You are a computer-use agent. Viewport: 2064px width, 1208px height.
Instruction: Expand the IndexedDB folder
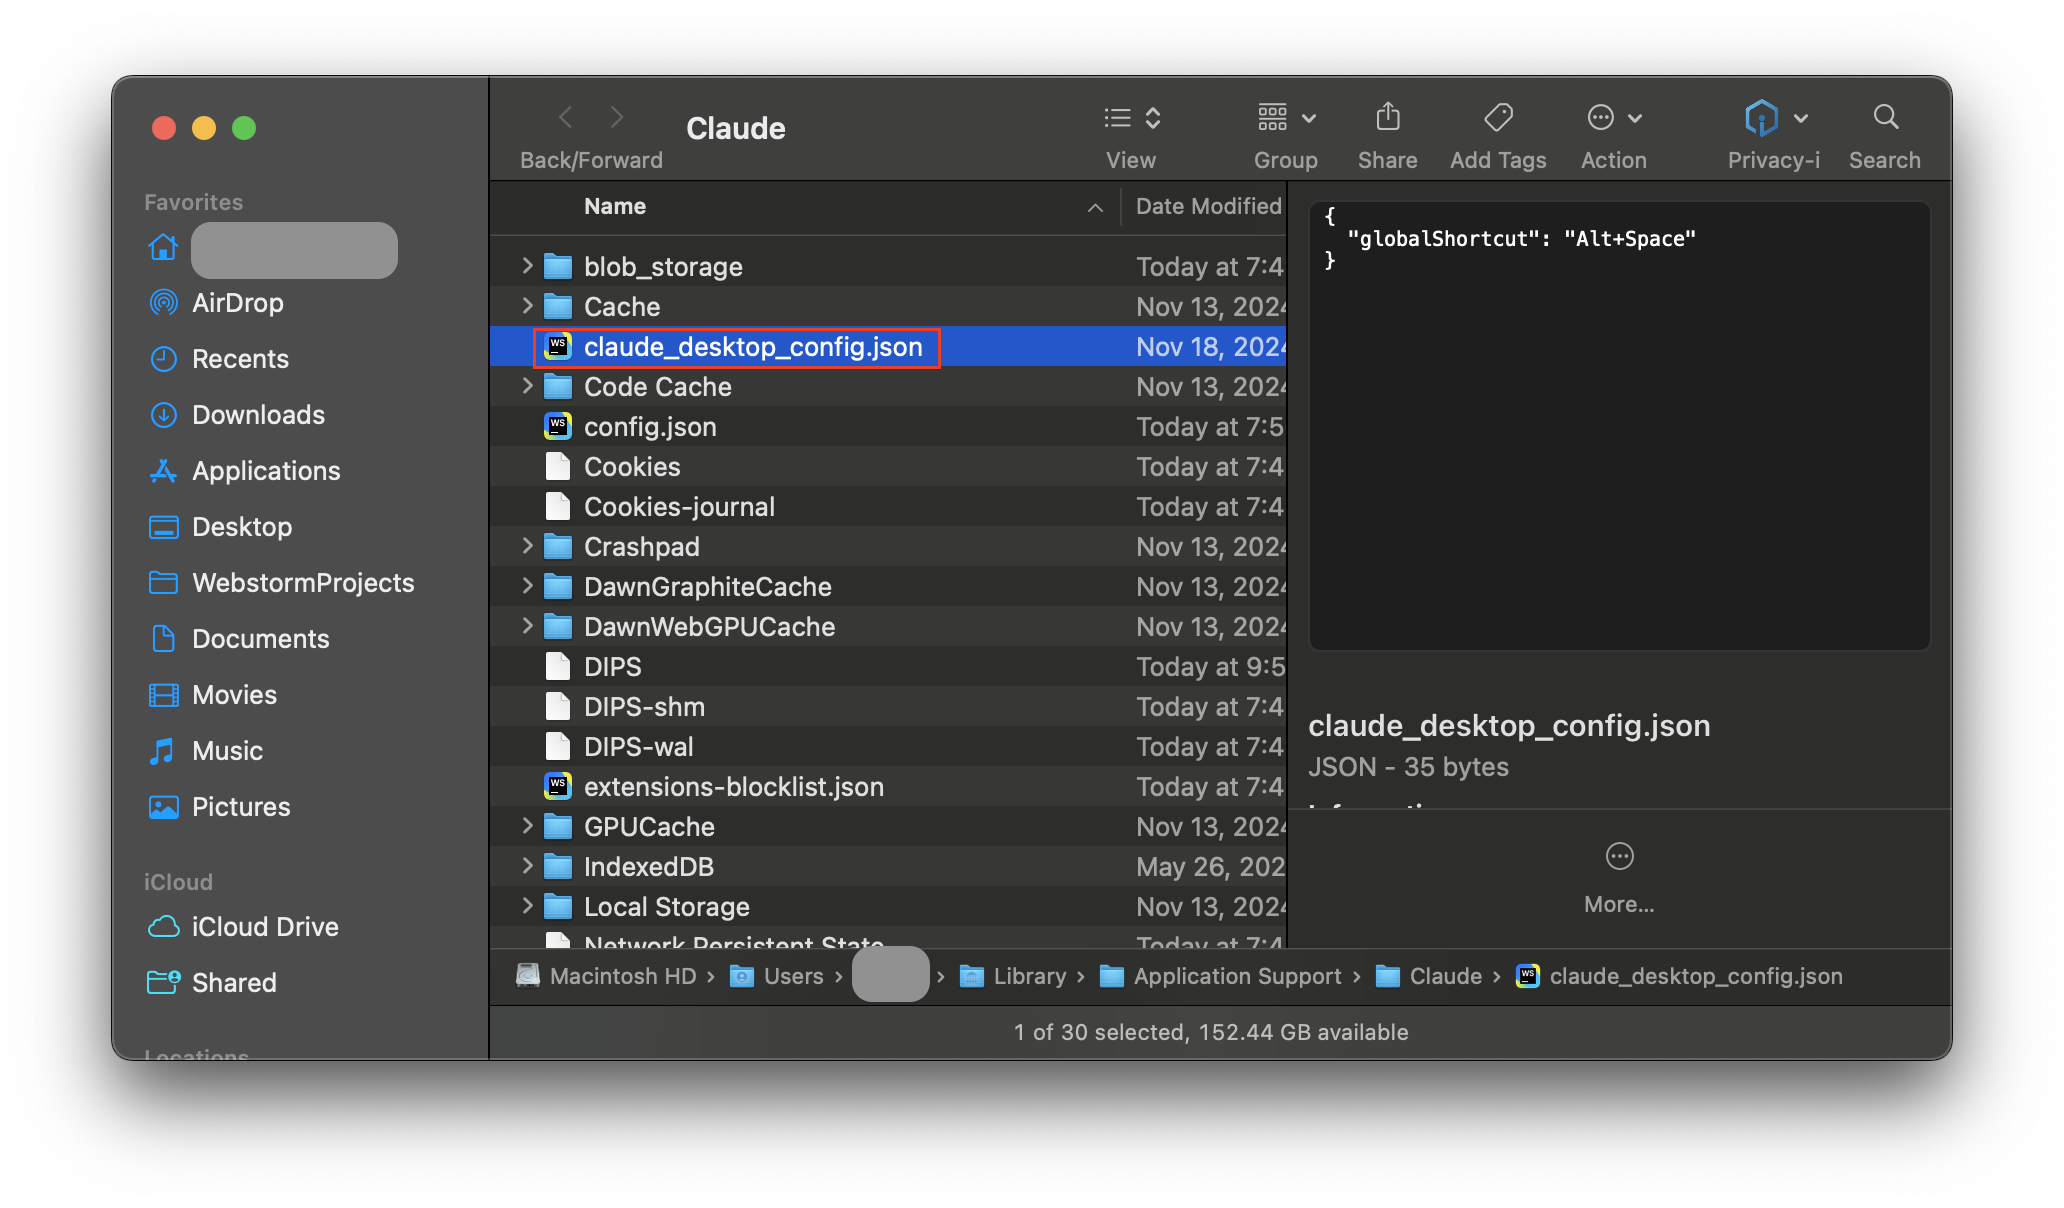click(527, 866)
